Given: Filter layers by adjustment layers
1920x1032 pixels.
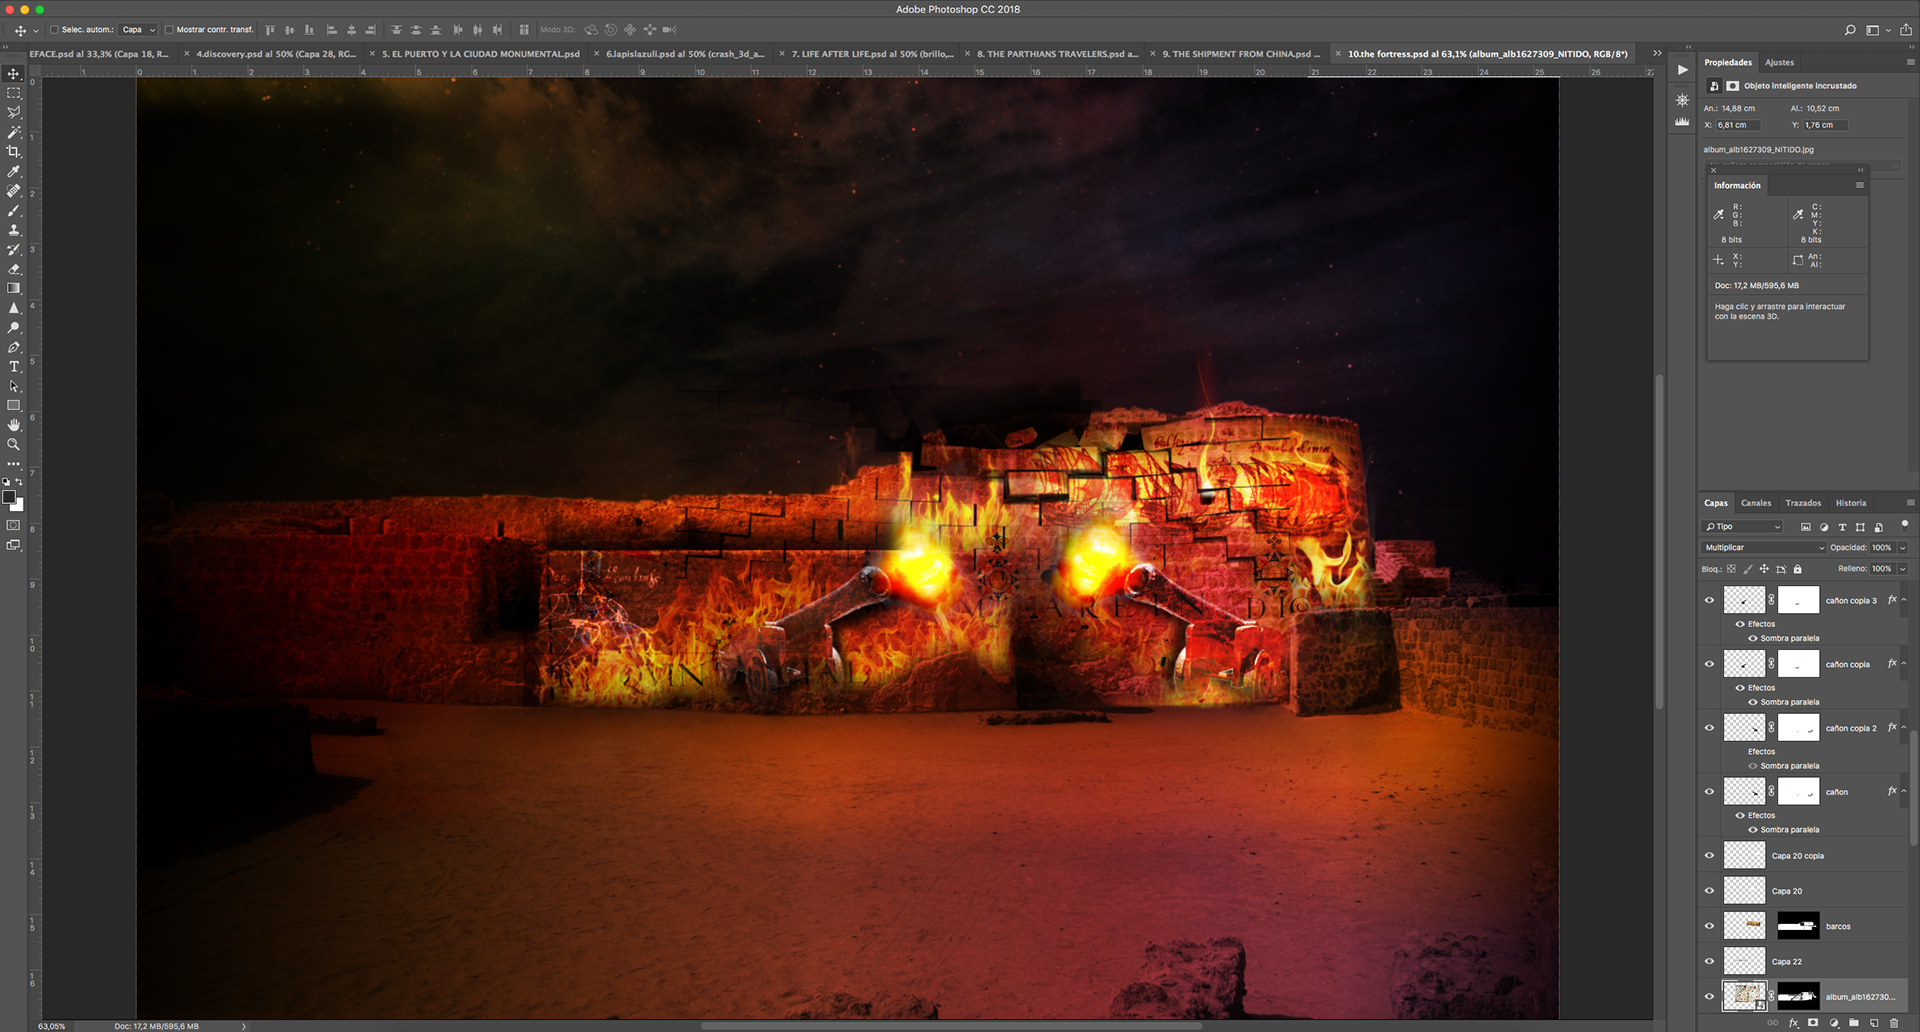Looking at the screenshot, I should coord(1824,527).
